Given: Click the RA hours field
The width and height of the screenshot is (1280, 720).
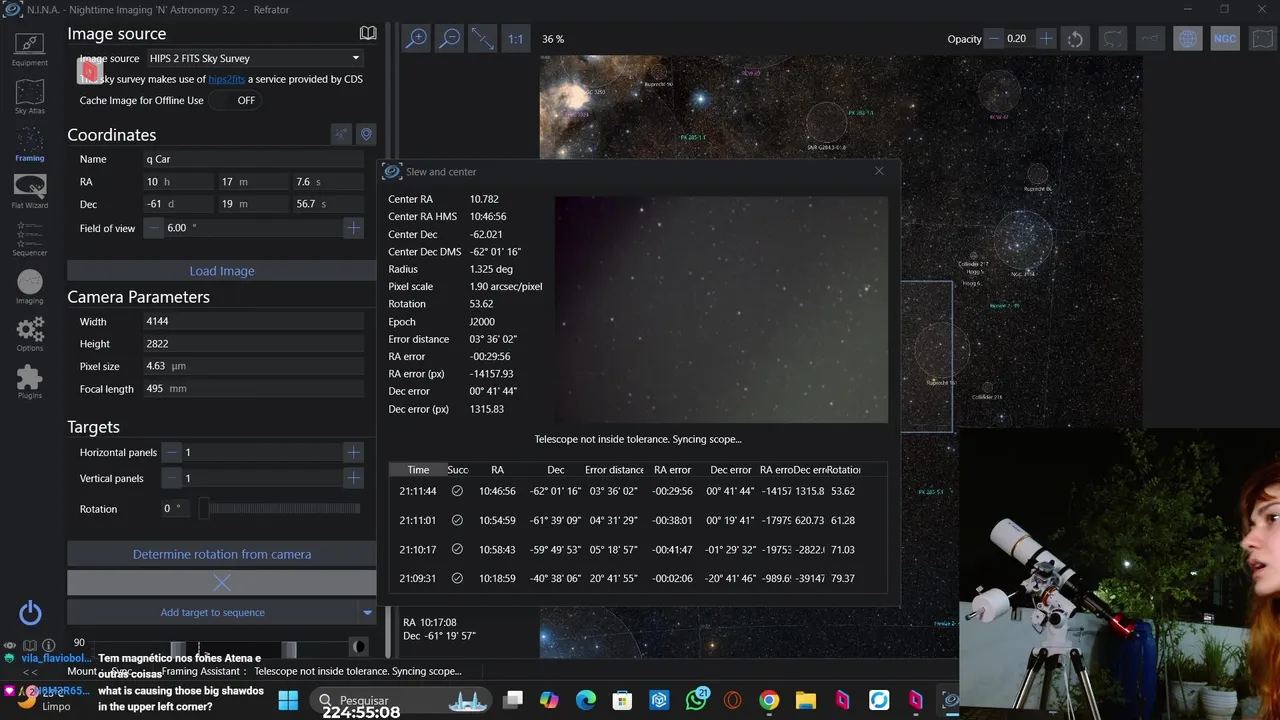Looking at the screenshot, I should [x=179, y=182].
